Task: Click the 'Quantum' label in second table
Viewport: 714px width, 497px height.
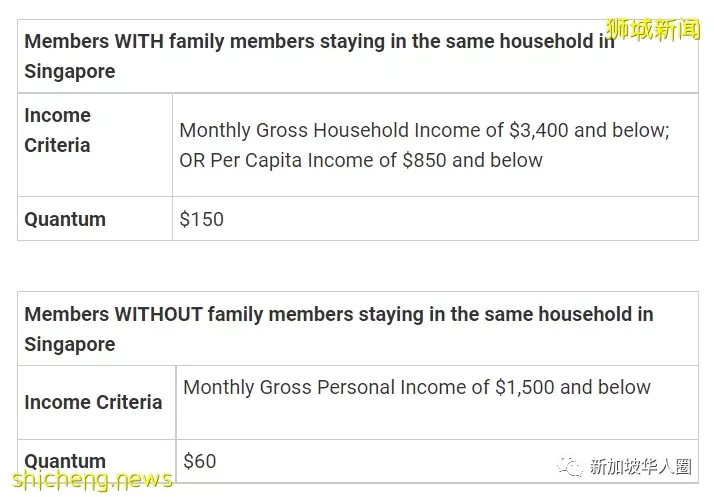Action: 65,461
